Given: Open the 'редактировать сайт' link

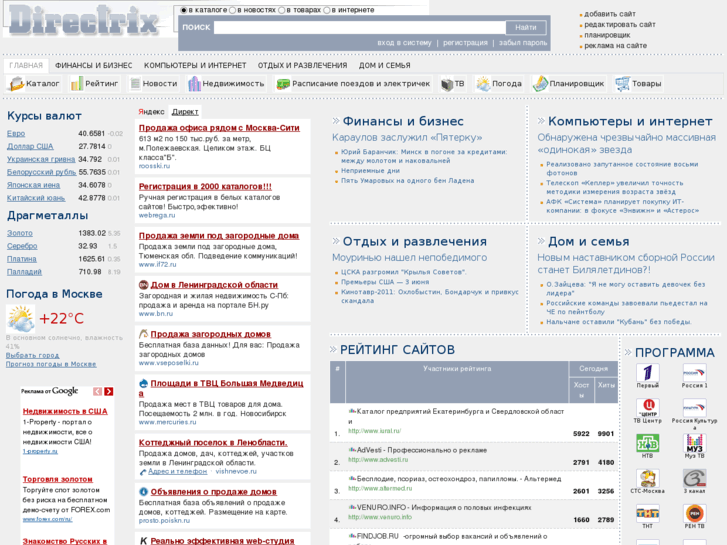Looking at the screenshot, I should click(x=620, y=25).
